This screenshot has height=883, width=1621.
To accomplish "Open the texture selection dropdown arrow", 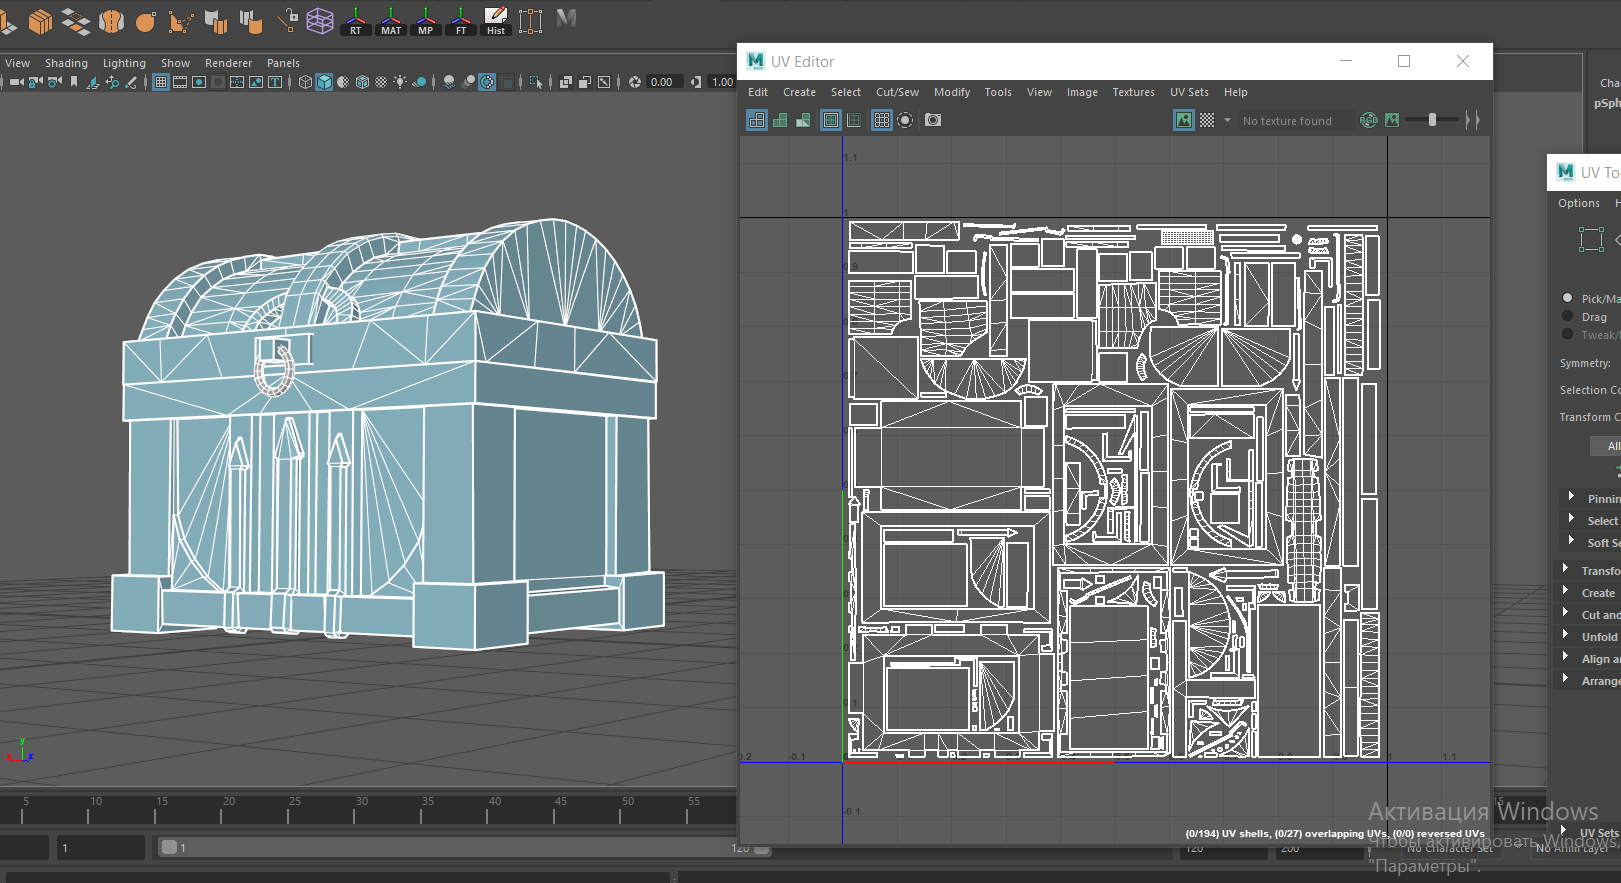I will click(x=1228, y=120).
